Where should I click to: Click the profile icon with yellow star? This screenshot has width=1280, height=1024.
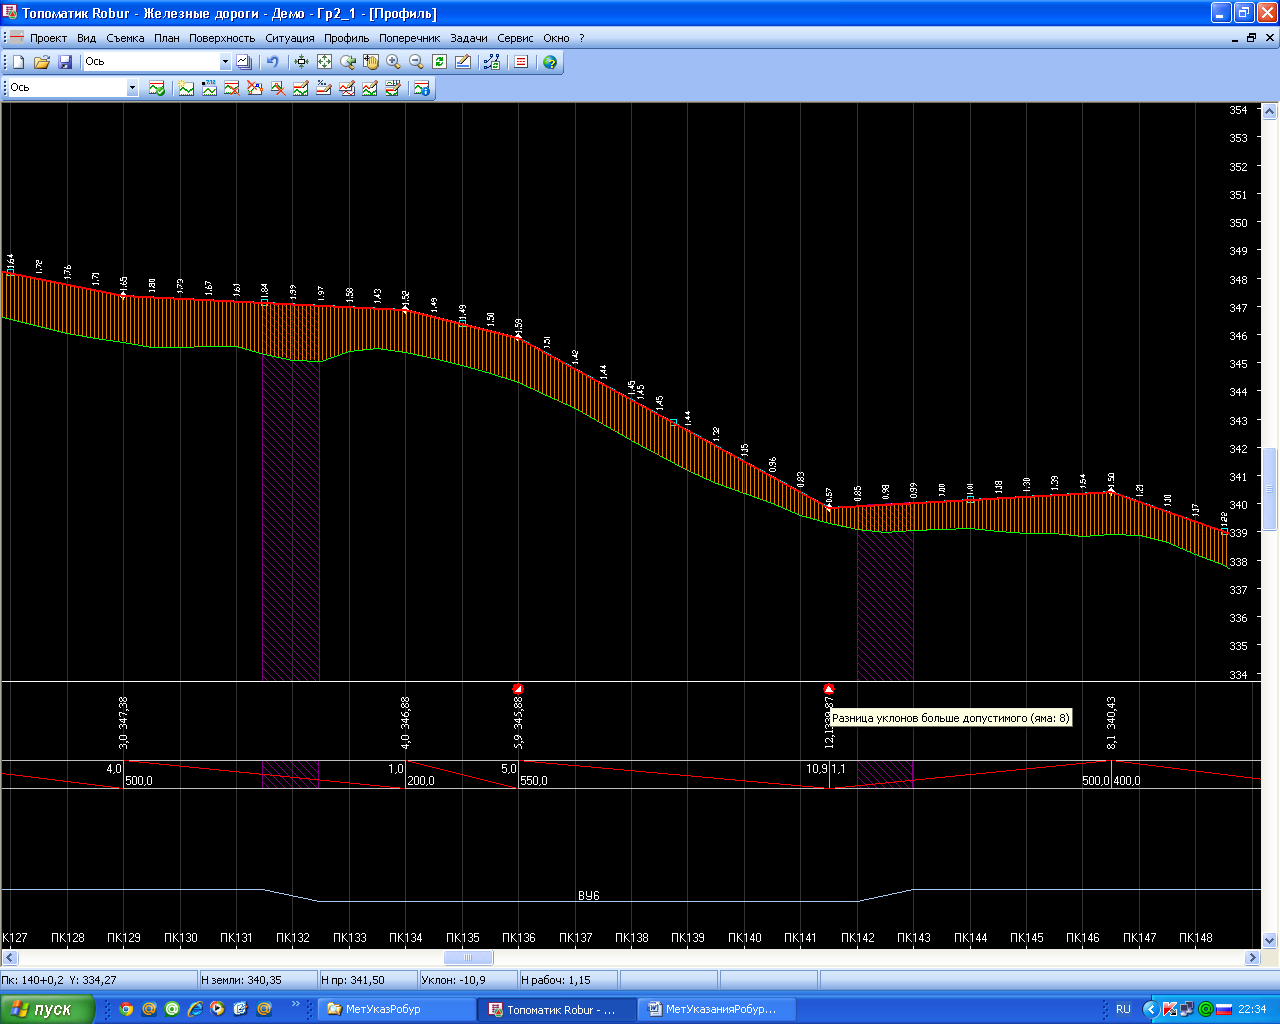point(186,88)
